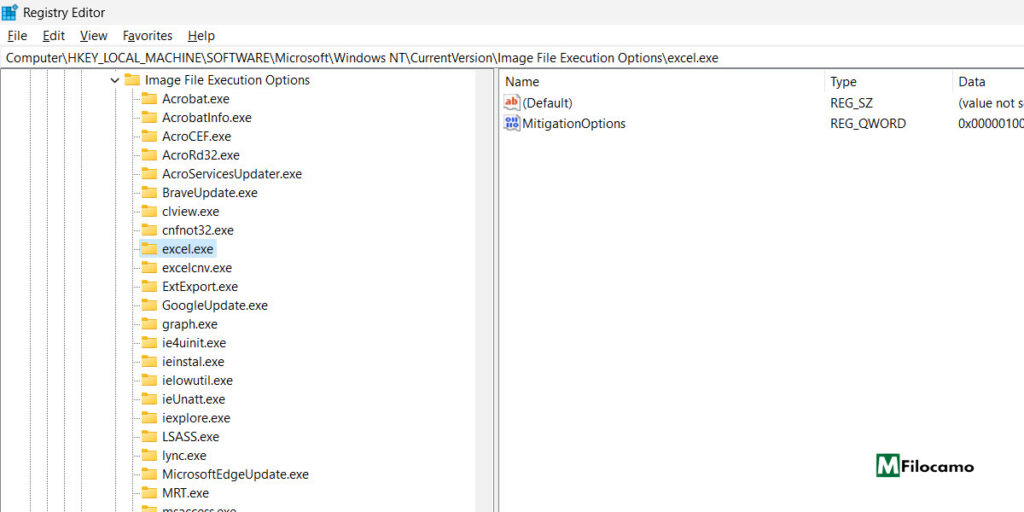Click the Acrobat.exe folder icon
Screen dimensions: 1024x512
(150, 99)
